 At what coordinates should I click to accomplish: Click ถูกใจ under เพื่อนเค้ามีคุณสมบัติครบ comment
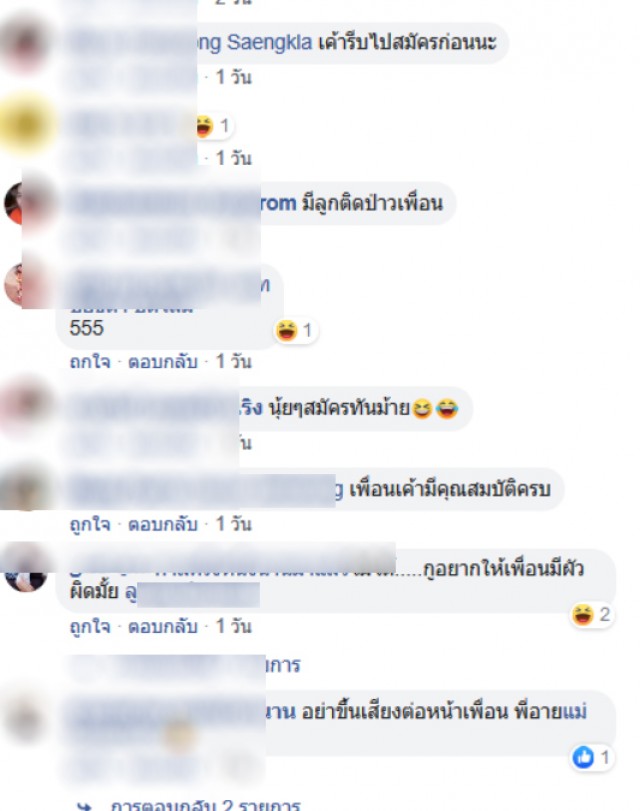[90, 524]
